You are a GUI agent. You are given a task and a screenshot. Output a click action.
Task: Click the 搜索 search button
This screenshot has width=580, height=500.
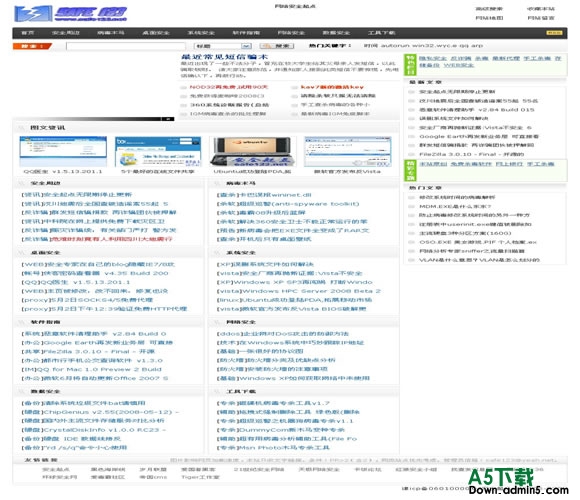(x=277, y=46)
